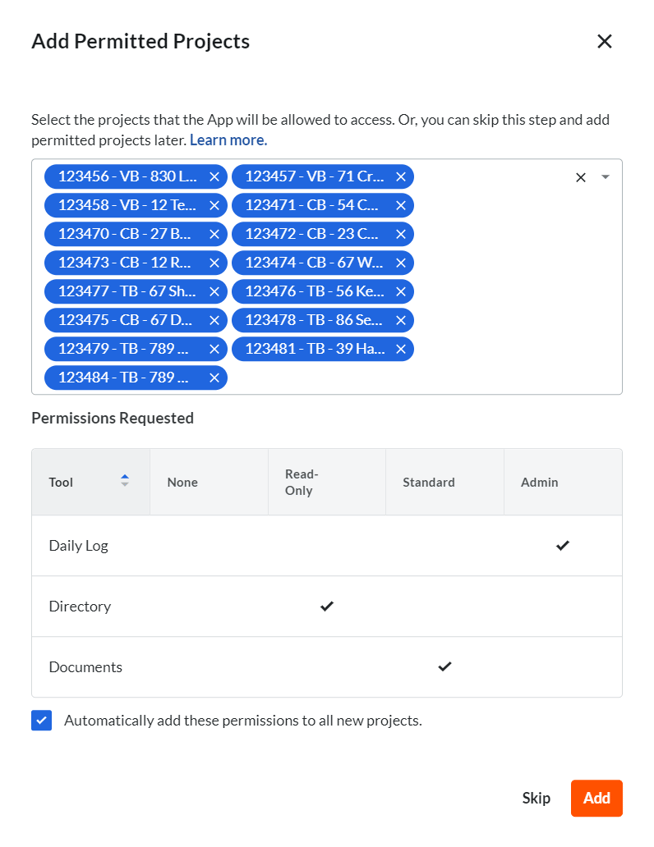The image size is (654, 847).
Task: Open the Learn more link
Action: pos(227,140)
